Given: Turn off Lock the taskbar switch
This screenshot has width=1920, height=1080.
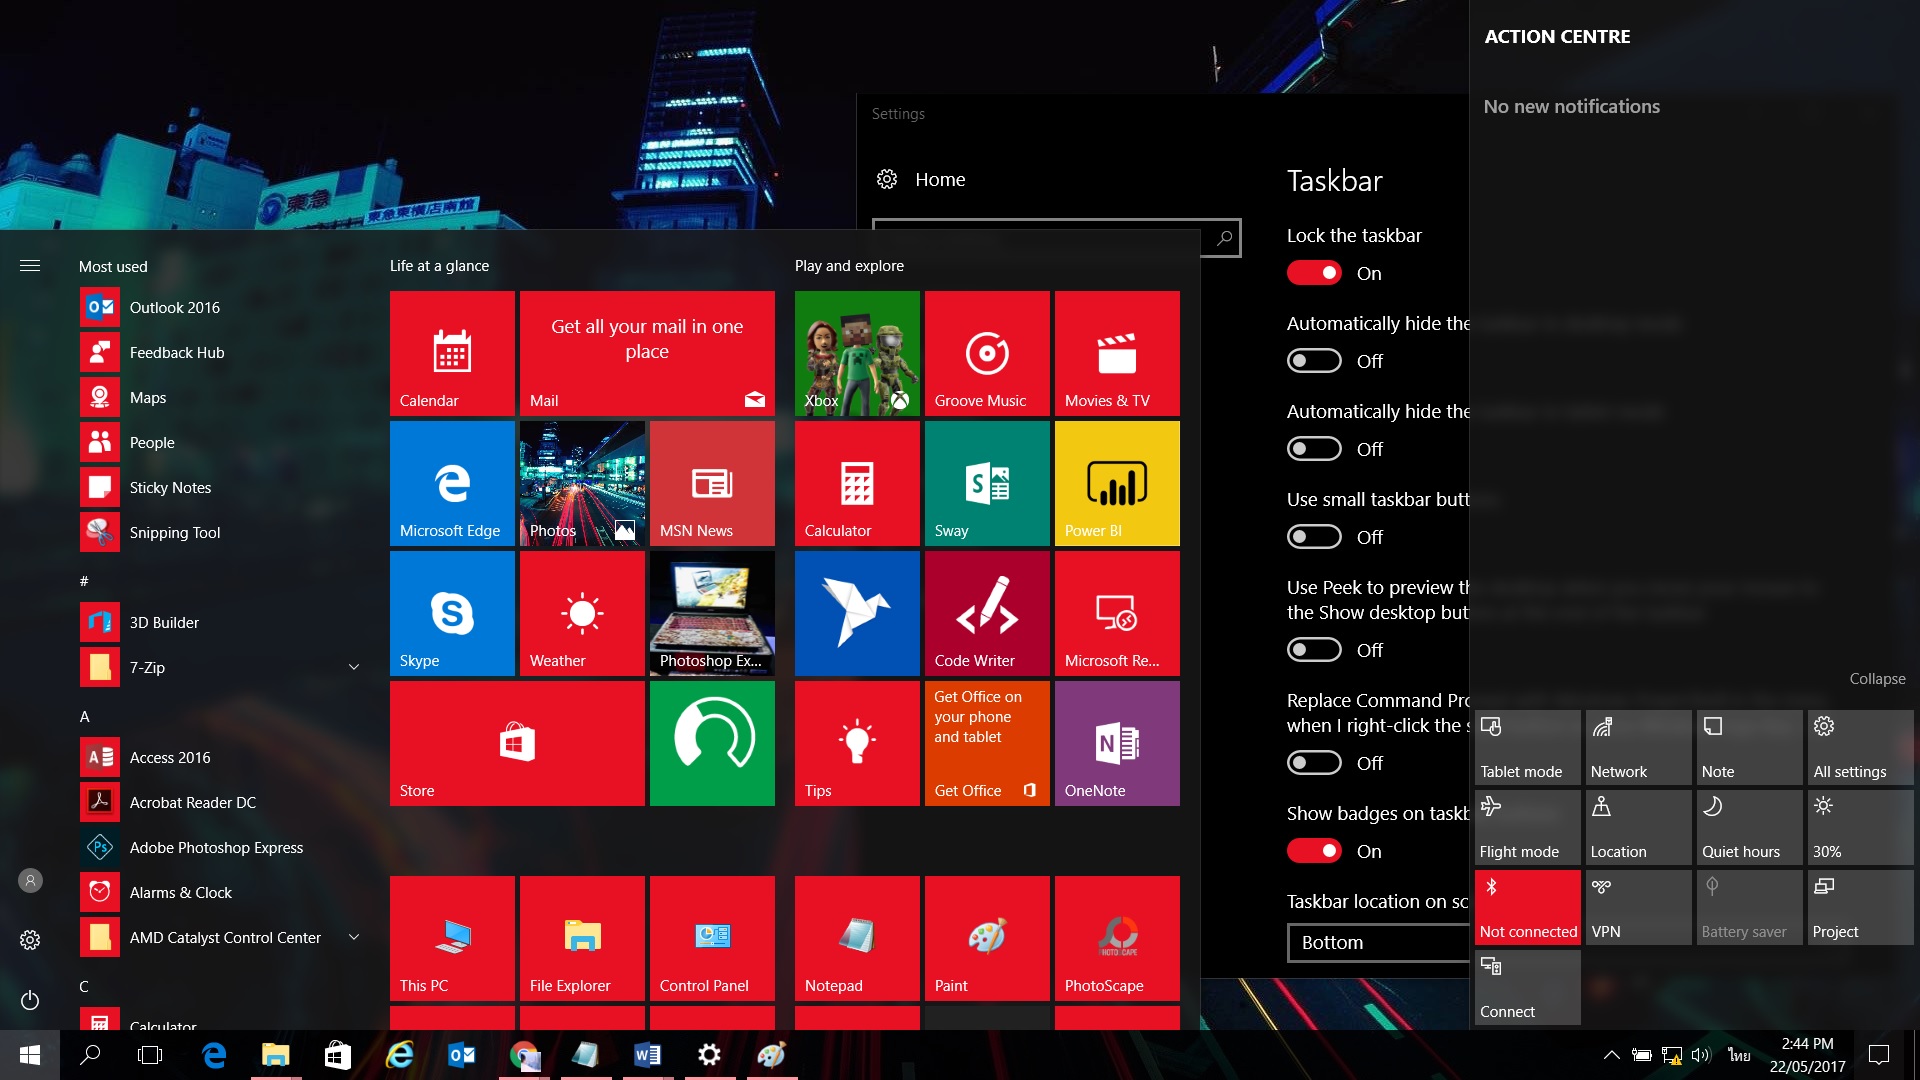Looking at the screenshot, I should tap(1314, 273).
